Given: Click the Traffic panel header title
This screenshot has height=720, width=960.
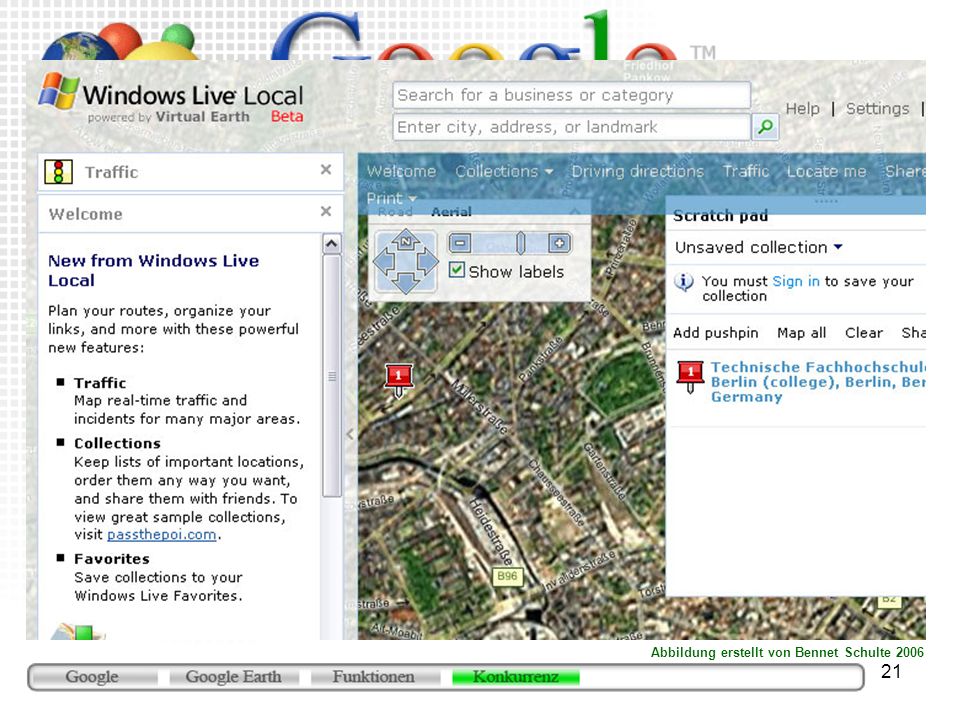Looking at the screenshot, I should click(x=111, y=172).
